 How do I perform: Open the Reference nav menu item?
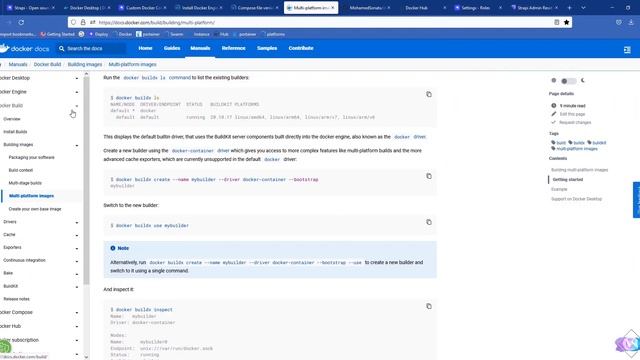pyautogui.click(x=233, y=48)
